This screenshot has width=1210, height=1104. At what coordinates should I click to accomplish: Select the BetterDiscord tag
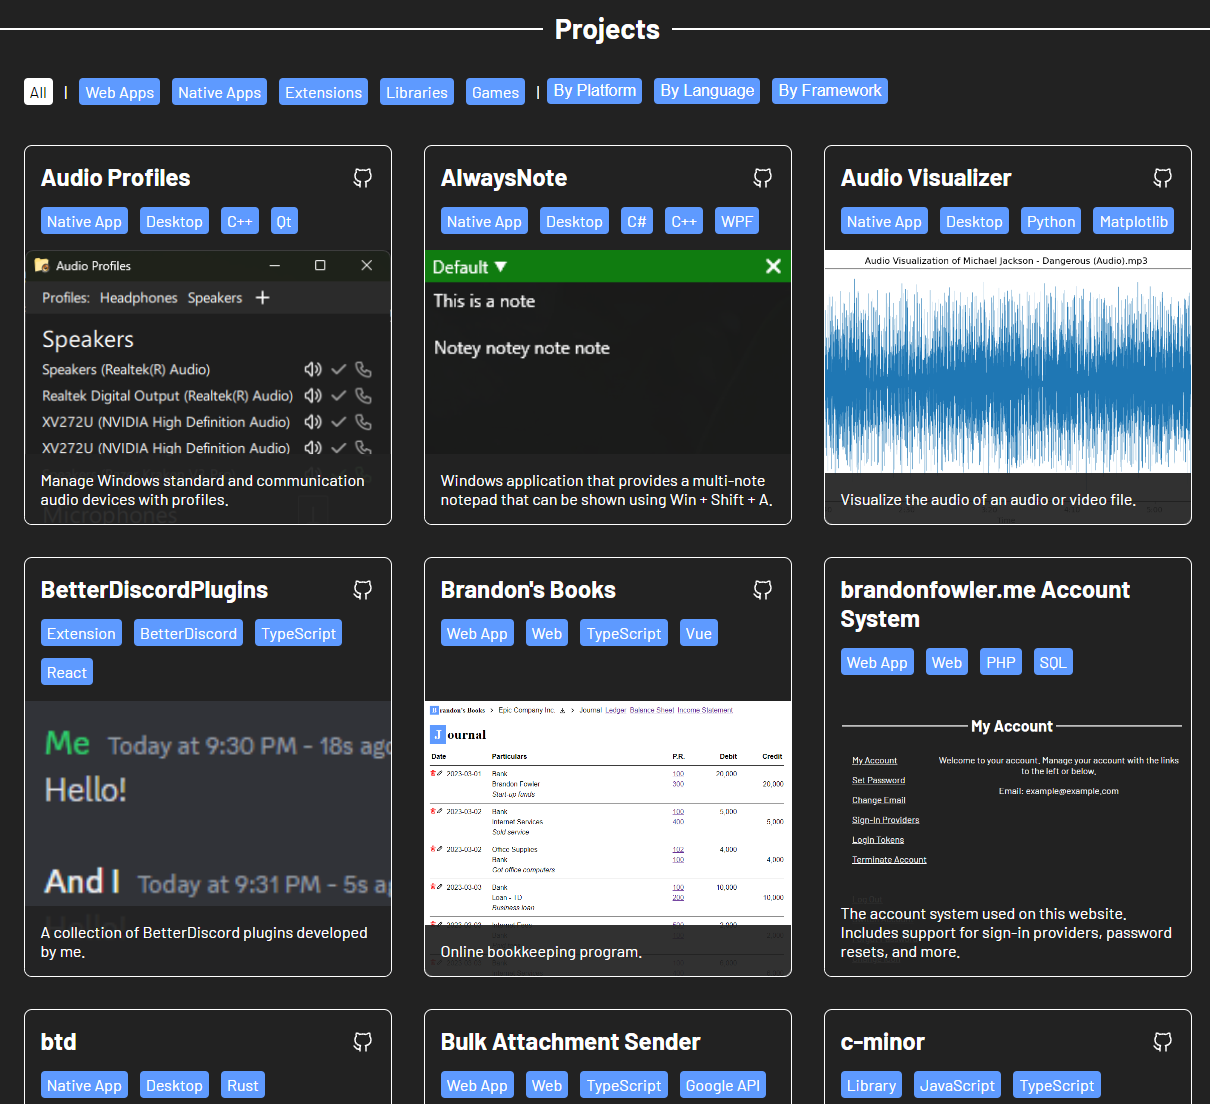[189, 633]
